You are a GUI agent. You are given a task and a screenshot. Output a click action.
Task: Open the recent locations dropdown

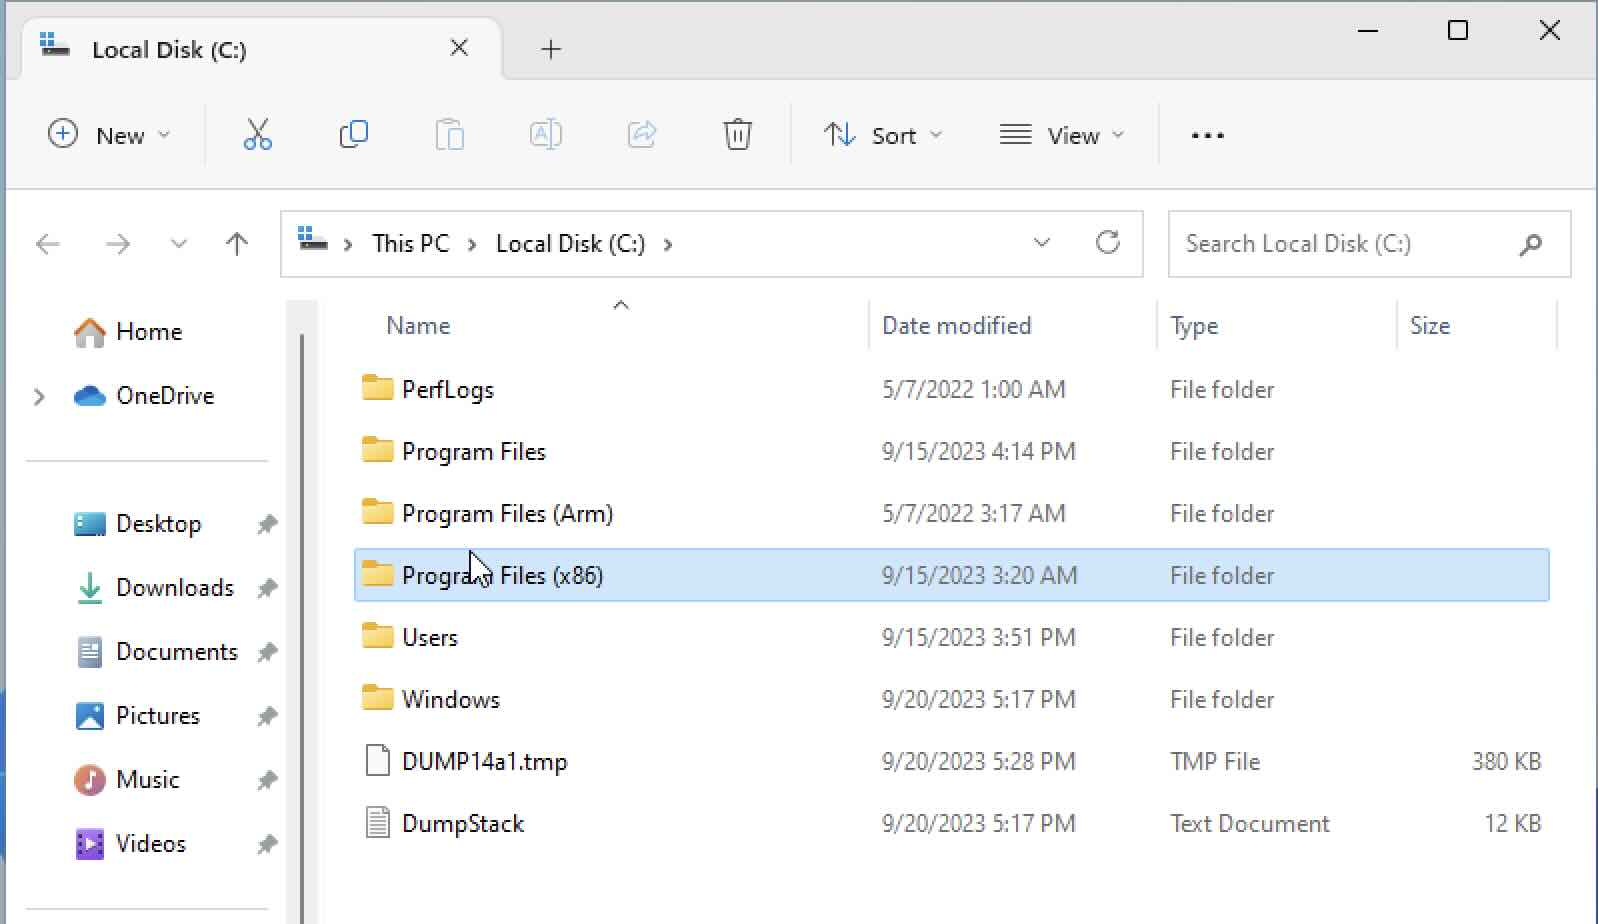[178, 244]
